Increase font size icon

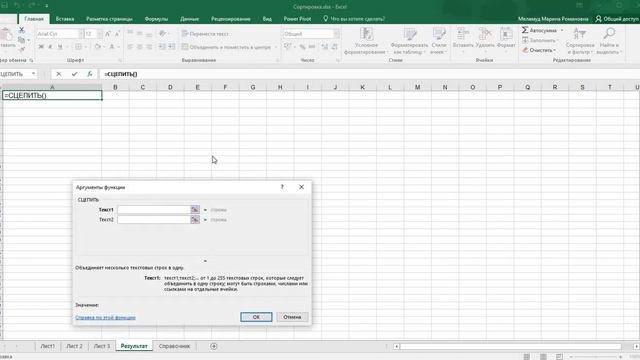[108, 34]
